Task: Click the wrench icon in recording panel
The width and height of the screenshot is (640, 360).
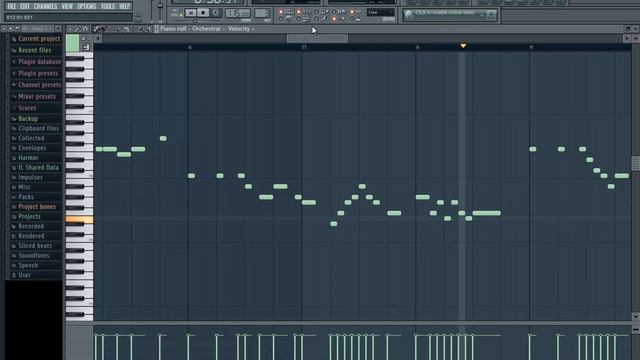Action: click(x=324, y=19)
